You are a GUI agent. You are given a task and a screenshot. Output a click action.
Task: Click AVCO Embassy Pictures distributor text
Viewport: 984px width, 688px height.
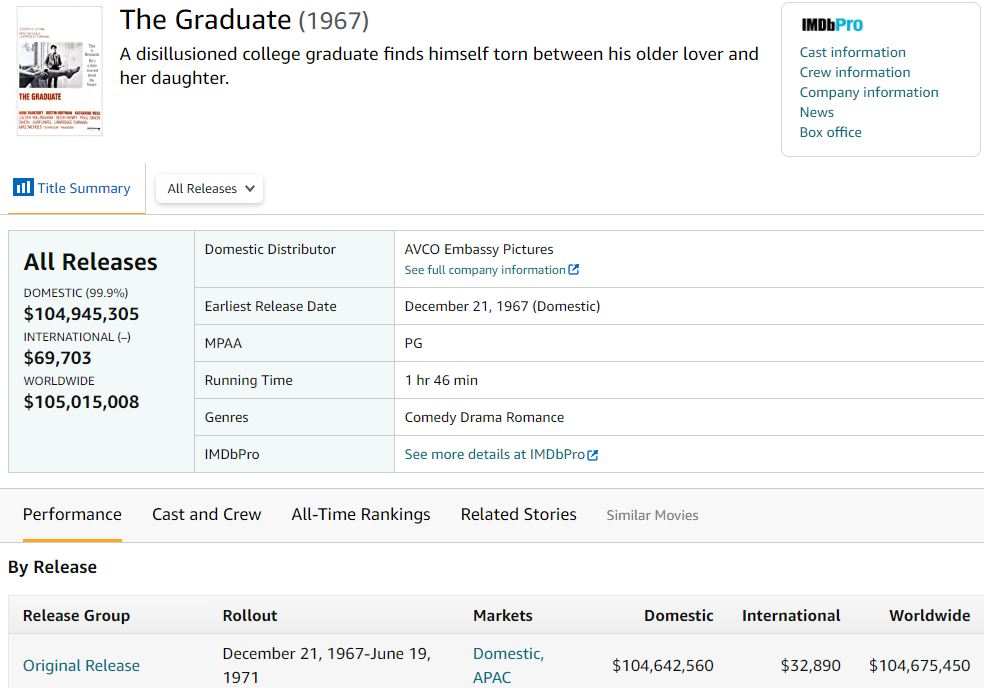(x=479, y=249)
